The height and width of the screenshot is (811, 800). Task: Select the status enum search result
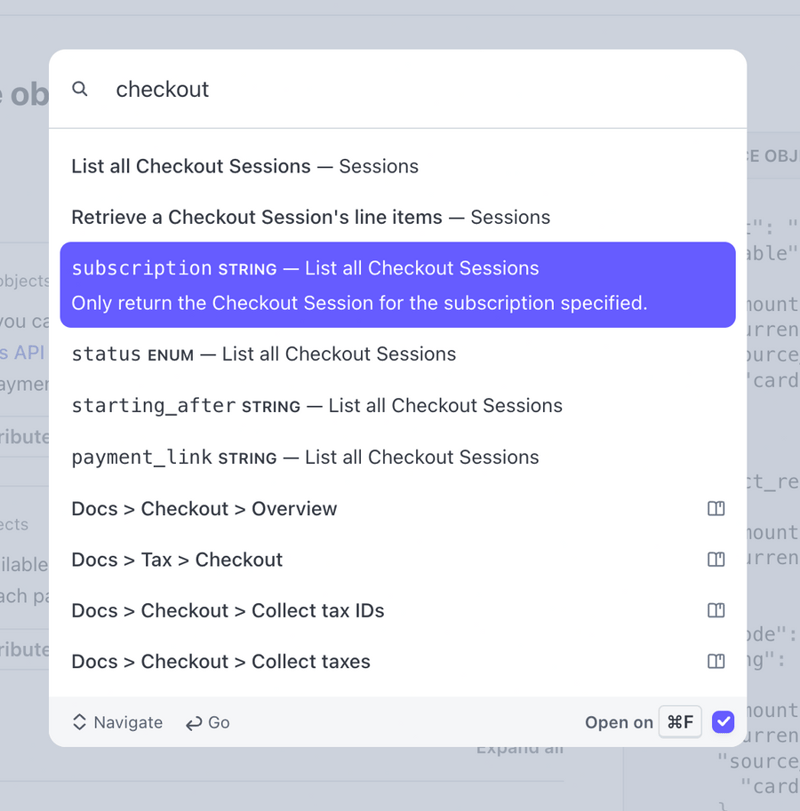(263, 354)
